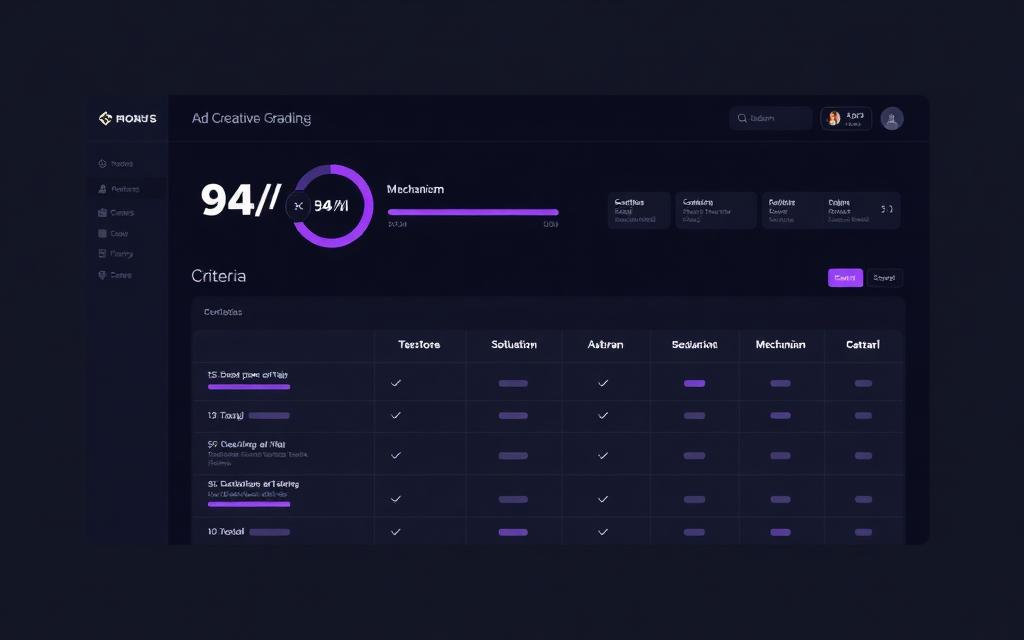Toggle the checkmark right of Solution in row 10
Viewport: 1024px width, 640px height.
coord(603,532)
